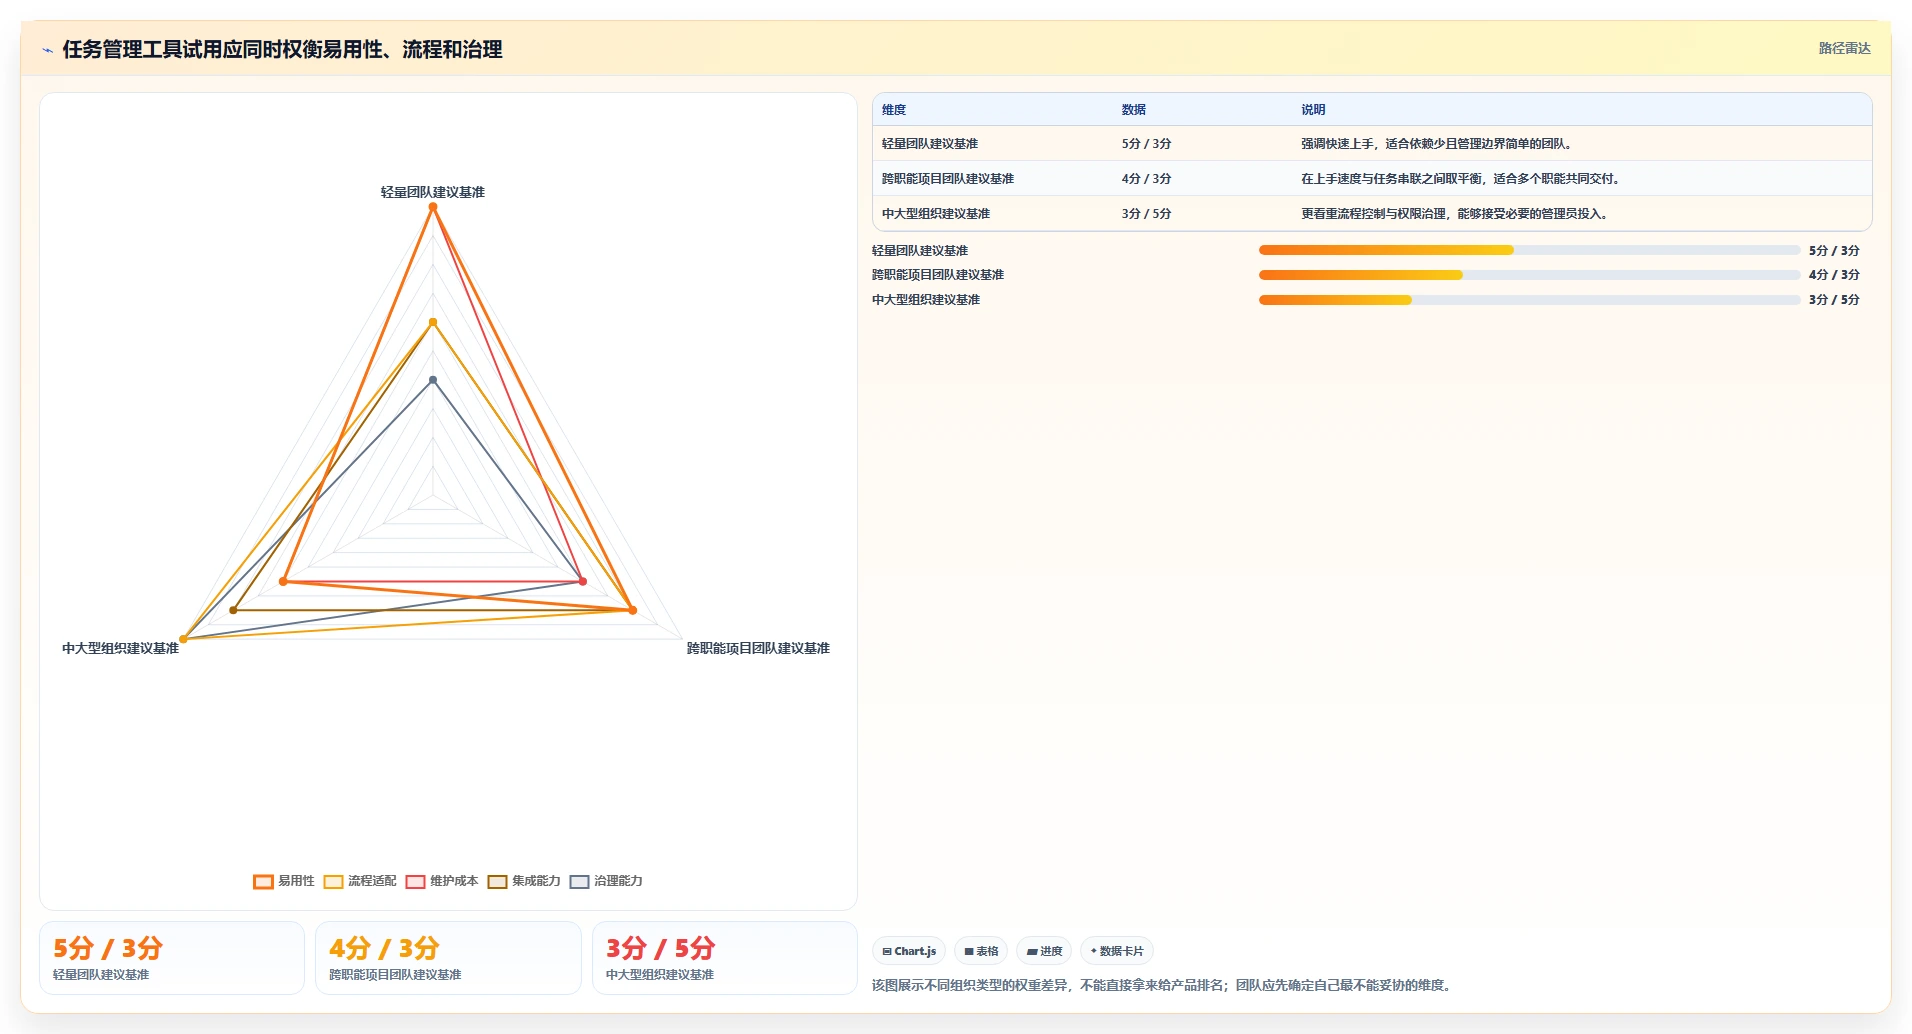Click the description starting 强调快速上手

point(1438,144)
